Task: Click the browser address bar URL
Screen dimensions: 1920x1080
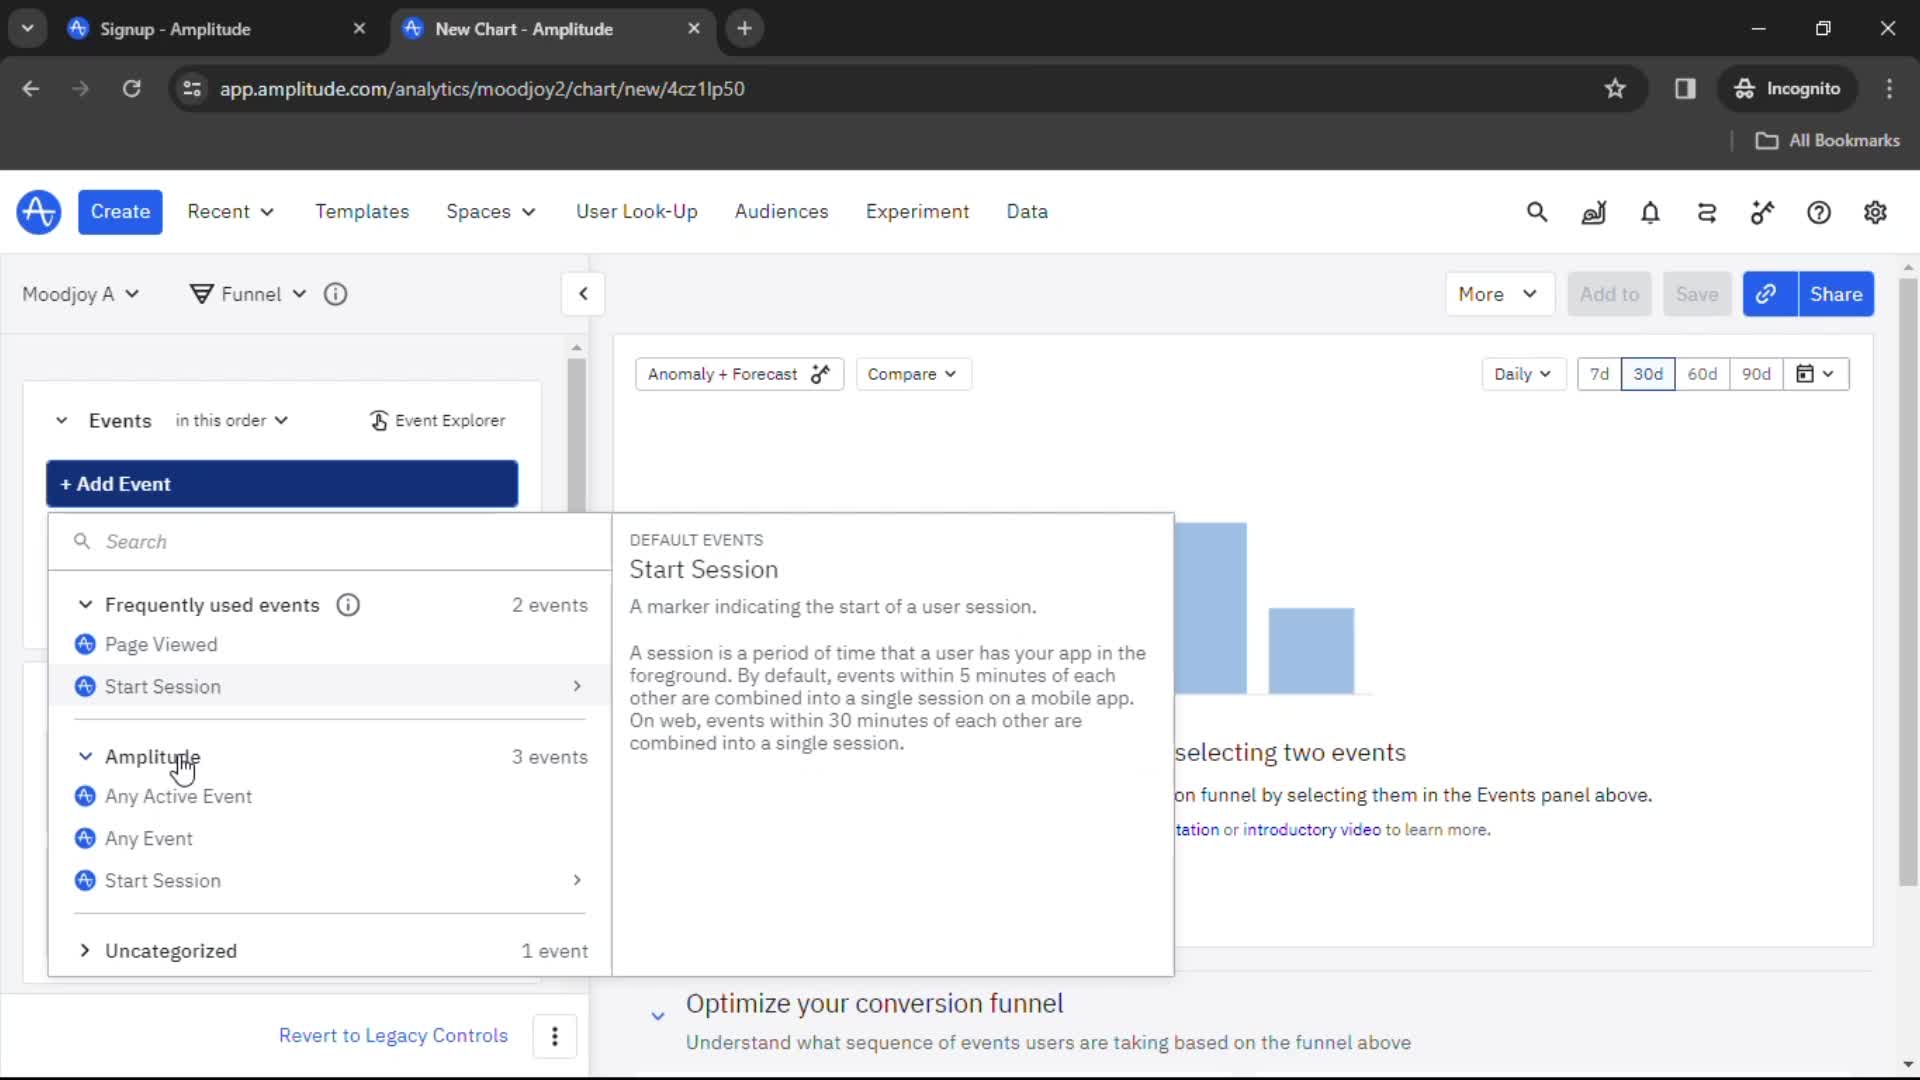Action: (482, 89)
